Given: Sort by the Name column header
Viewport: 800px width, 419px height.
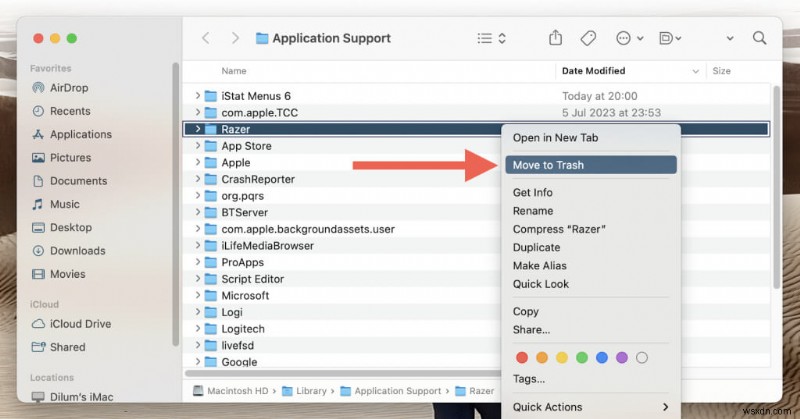Looking at the screenshot, I should (234, 71).
